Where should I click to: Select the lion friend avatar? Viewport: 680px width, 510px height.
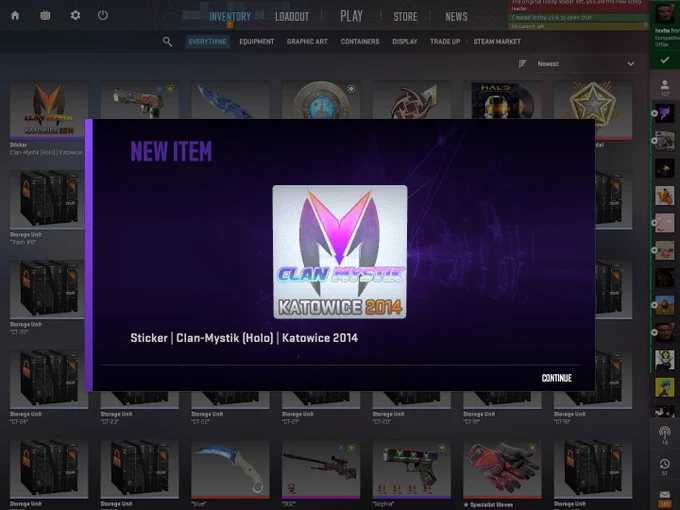(x=664, y=305)
